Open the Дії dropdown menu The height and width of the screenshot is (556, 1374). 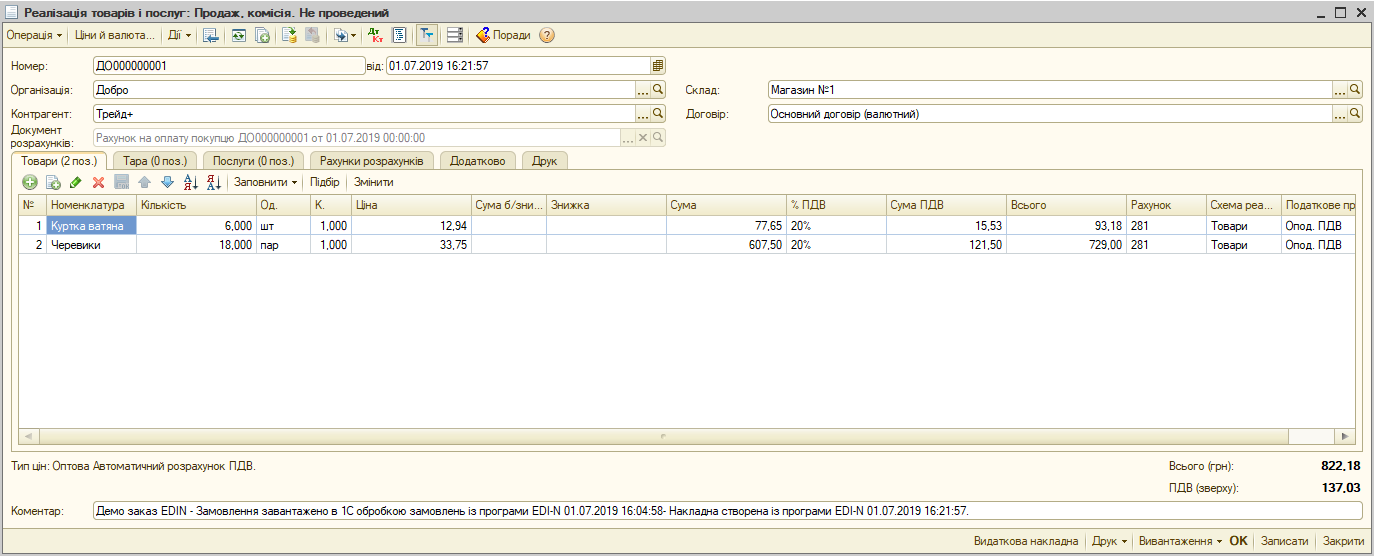click(180, 35)
